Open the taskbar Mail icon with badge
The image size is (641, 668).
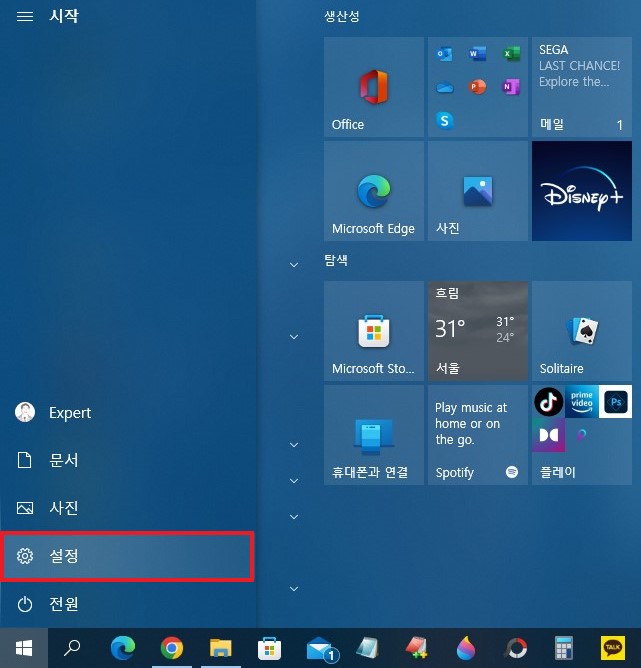(x=321, y=648)
